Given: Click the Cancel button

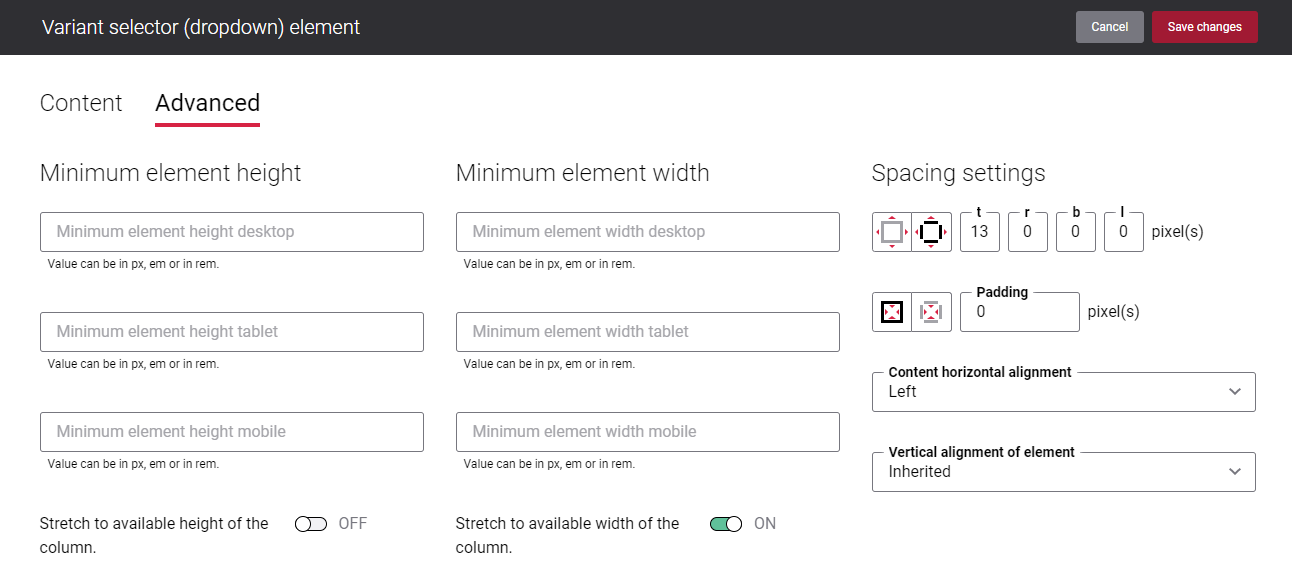Looking at the screenshot, I should [x=1109, y=27].
